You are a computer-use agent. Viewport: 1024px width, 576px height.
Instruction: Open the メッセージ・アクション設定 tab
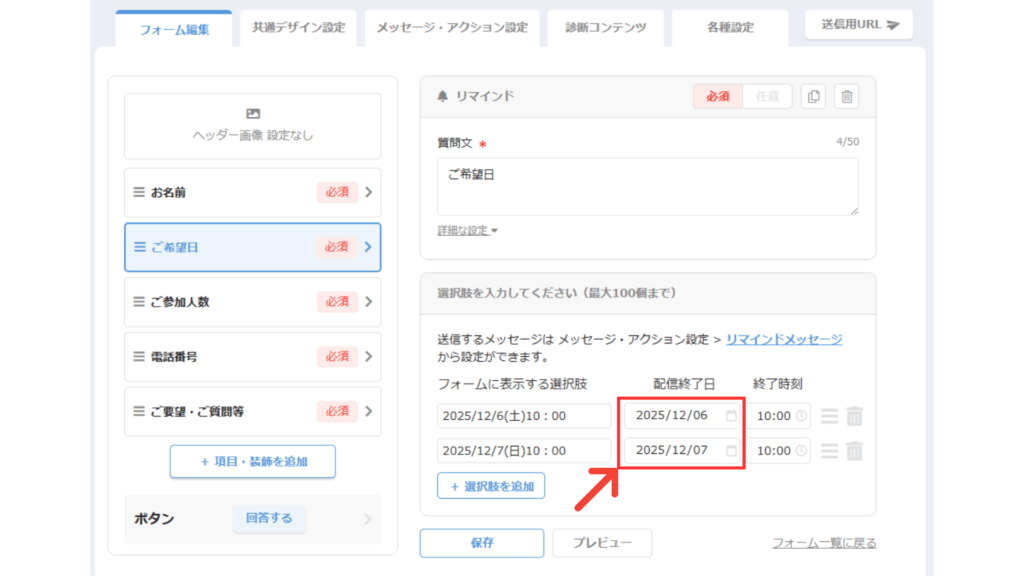coord(452,28)
